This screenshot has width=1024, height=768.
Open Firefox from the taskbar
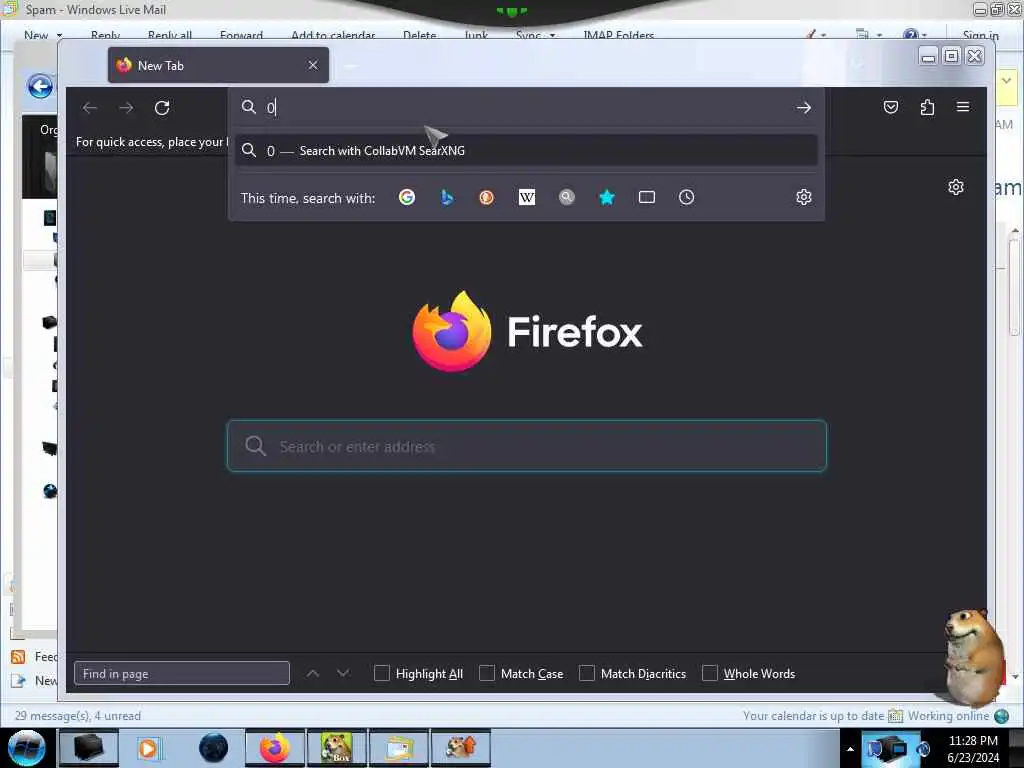tap(275, 748)
